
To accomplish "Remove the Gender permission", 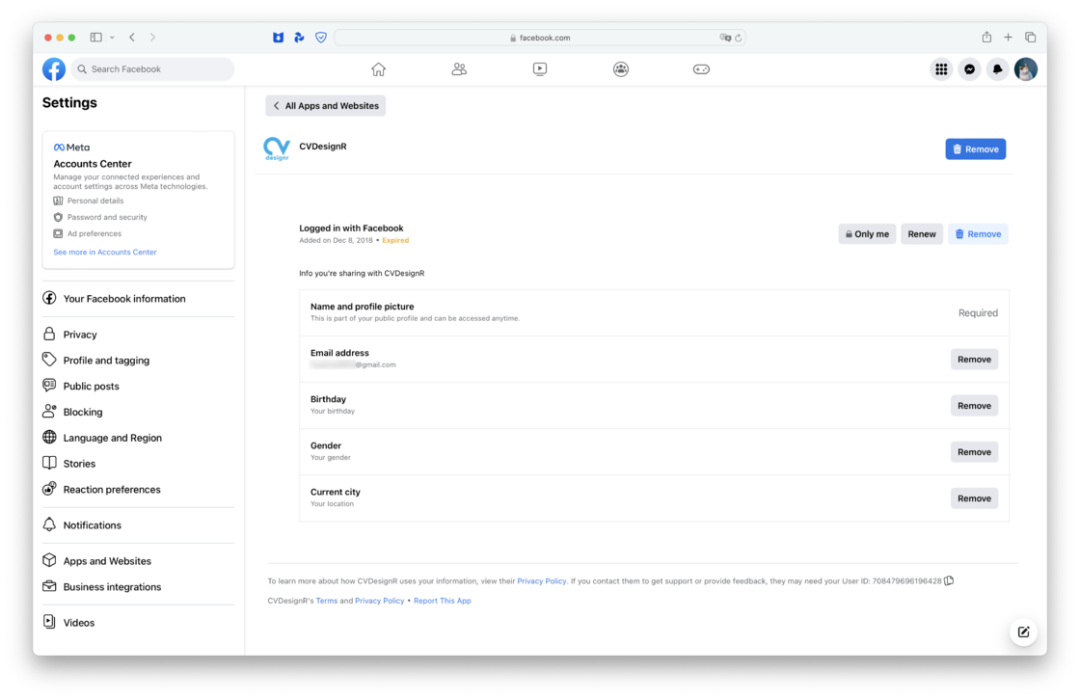I will 974,452.
